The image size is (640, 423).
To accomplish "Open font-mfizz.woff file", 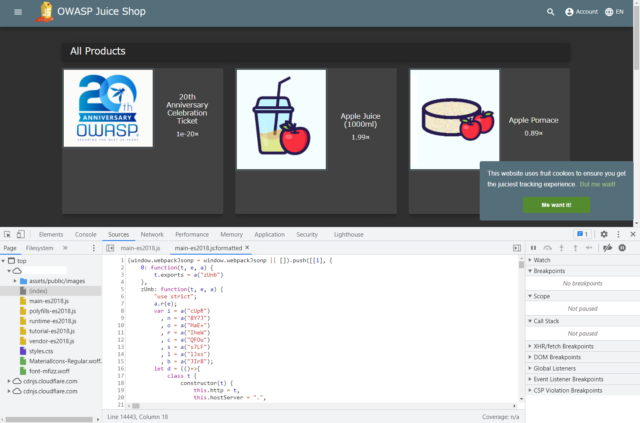I will pyautogui.click(x=49, y=371).
